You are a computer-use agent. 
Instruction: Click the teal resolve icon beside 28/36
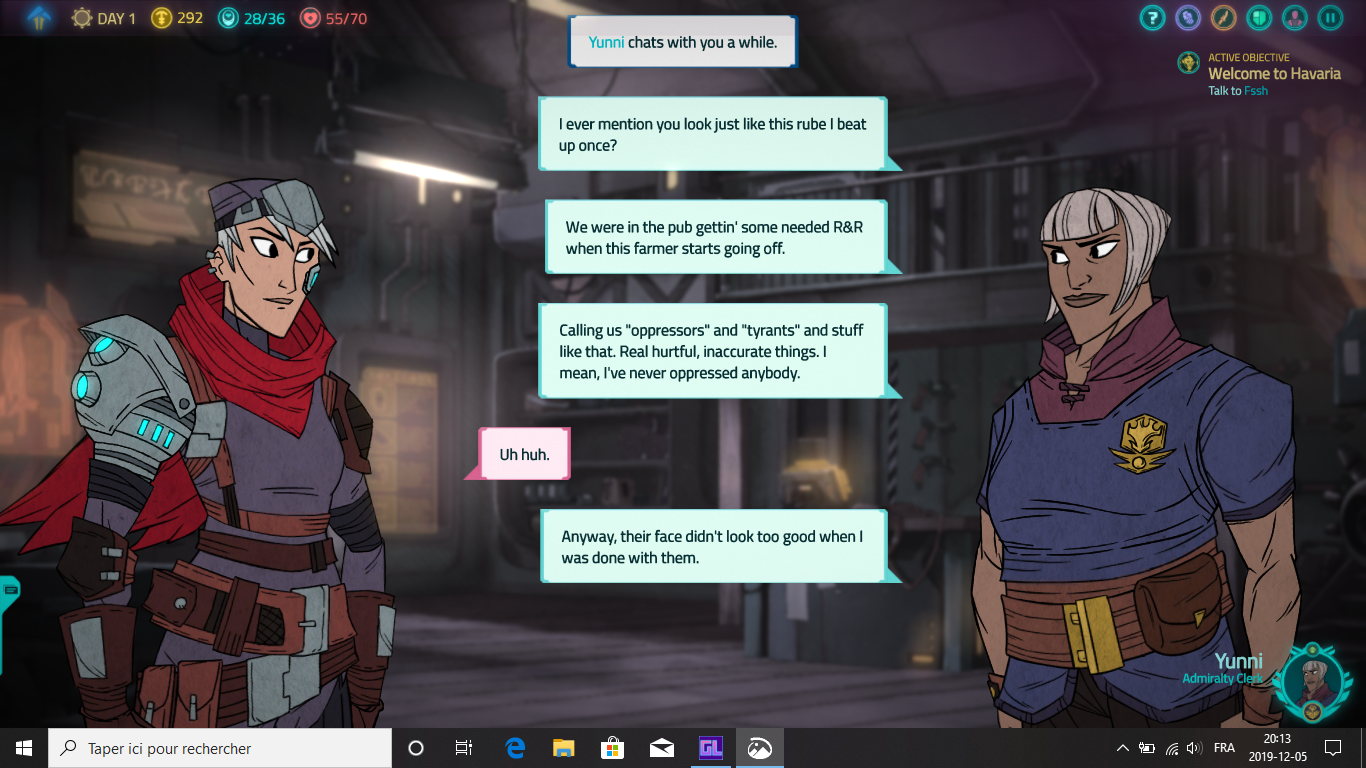229,18
